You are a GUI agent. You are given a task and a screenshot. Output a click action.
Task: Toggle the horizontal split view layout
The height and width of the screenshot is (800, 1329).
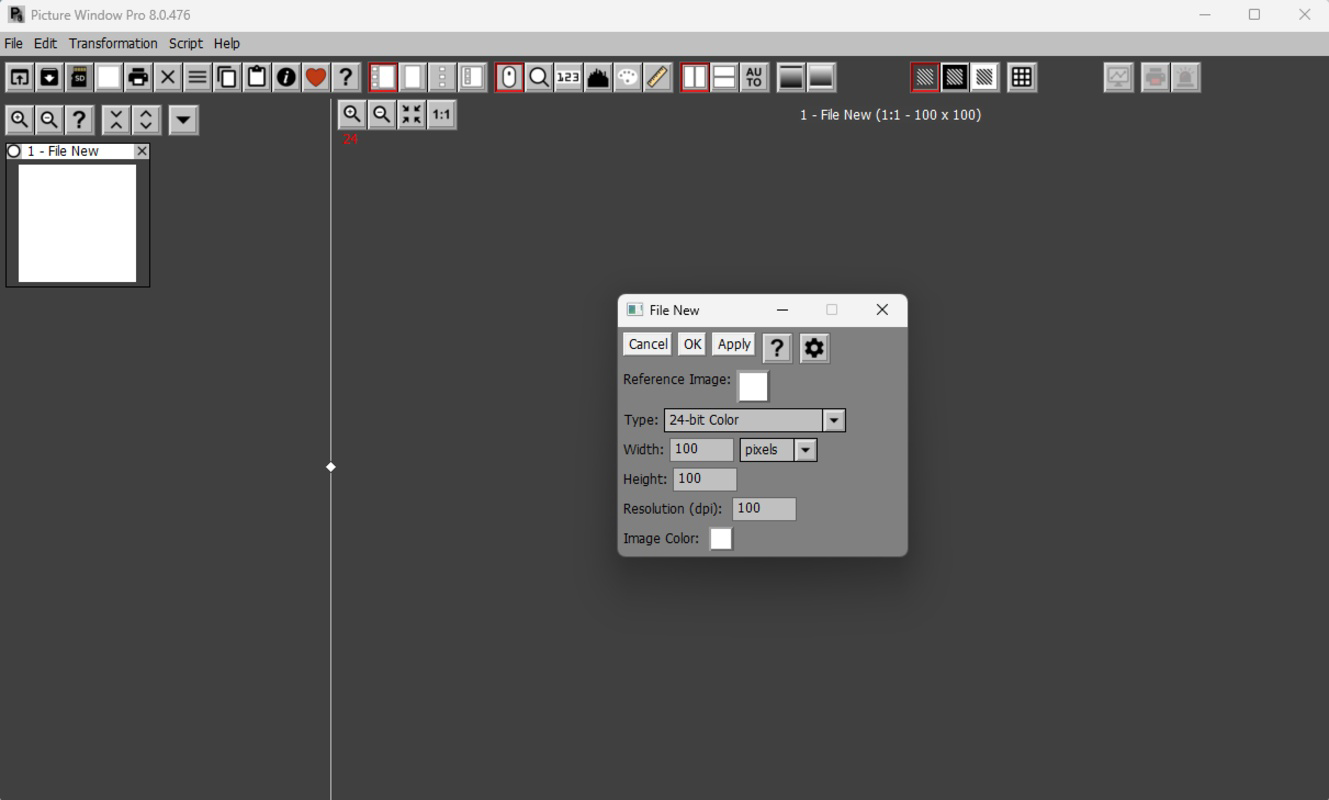[724, 76]
